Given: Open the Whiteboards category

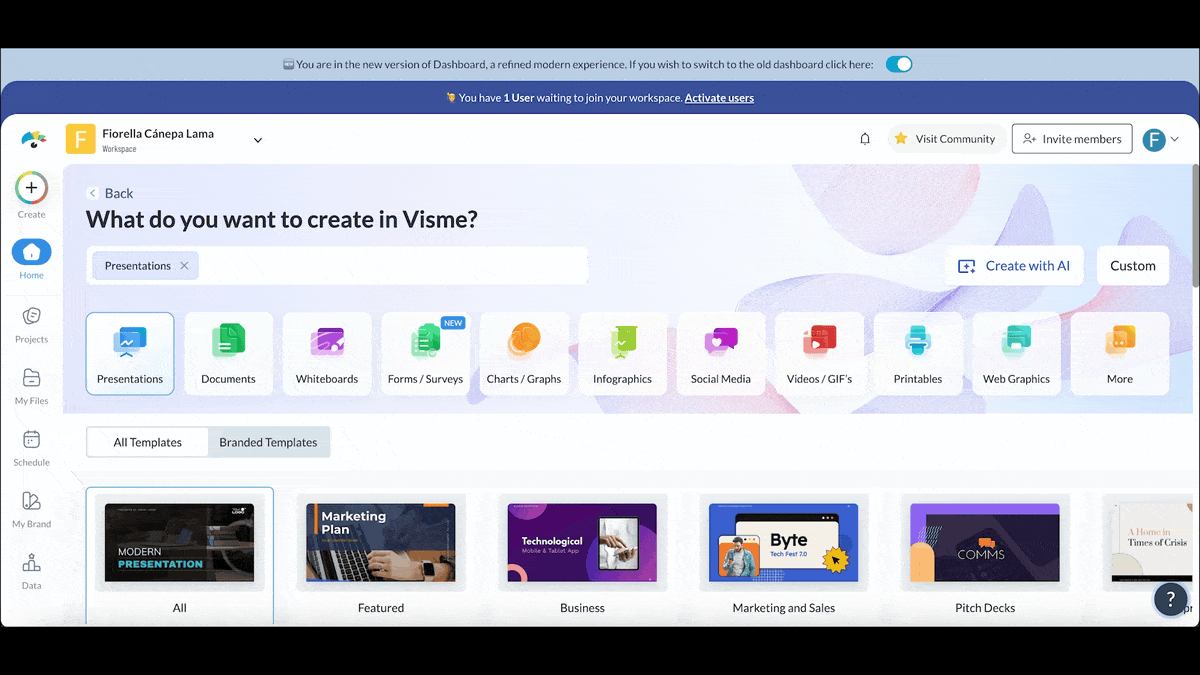Looking at the screenshot, I should (327, 352).
